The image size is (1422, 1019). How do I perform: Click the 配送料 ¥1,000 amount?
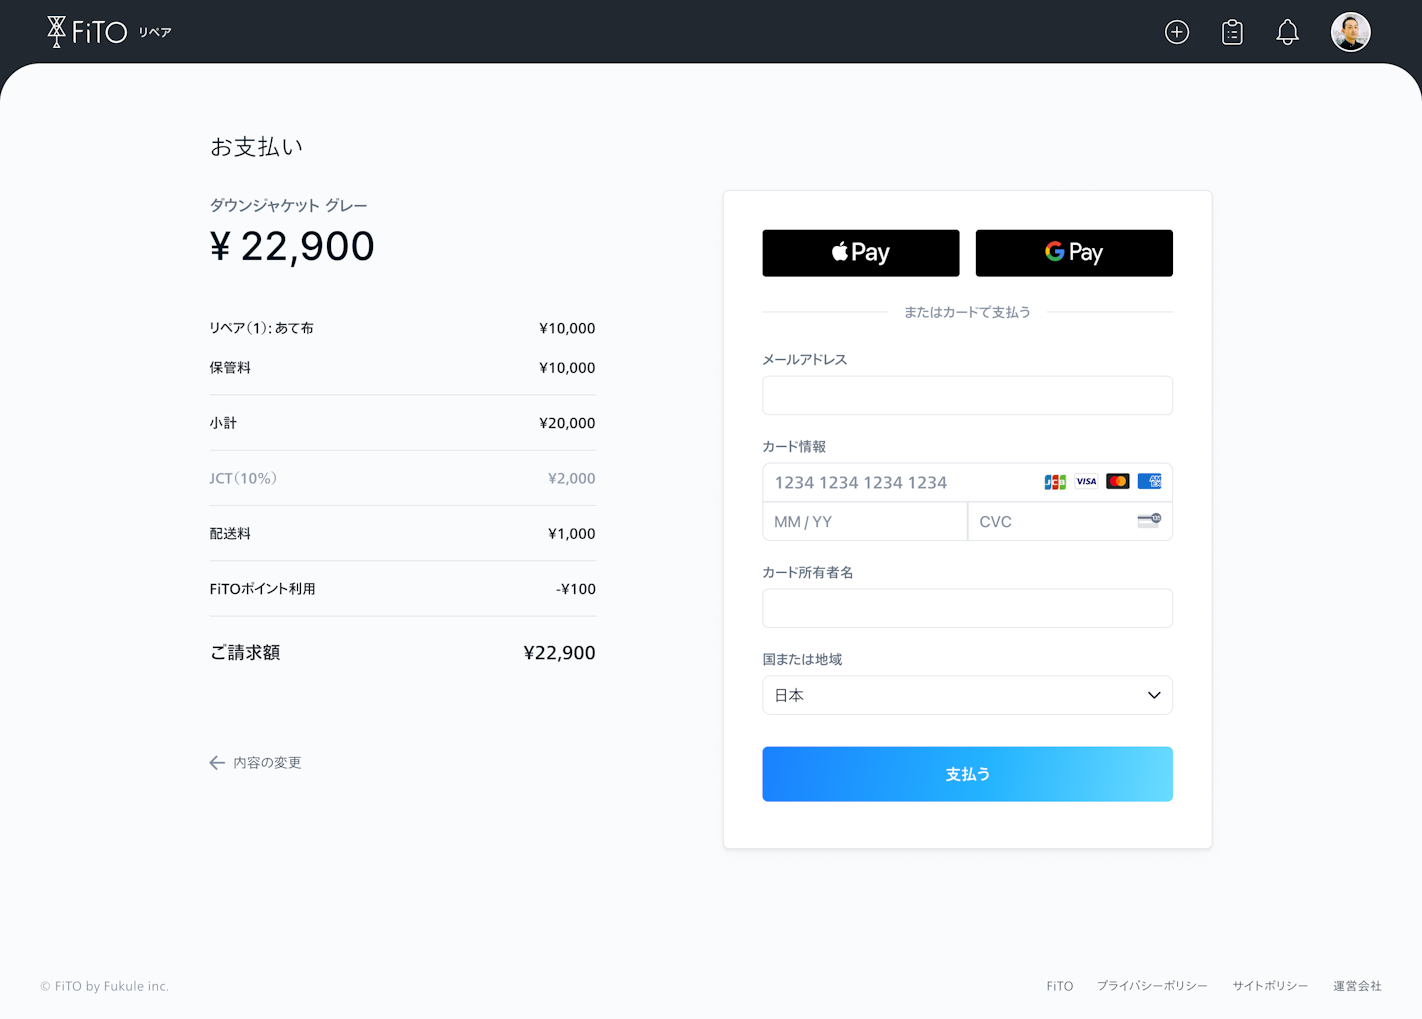point(571,534)
